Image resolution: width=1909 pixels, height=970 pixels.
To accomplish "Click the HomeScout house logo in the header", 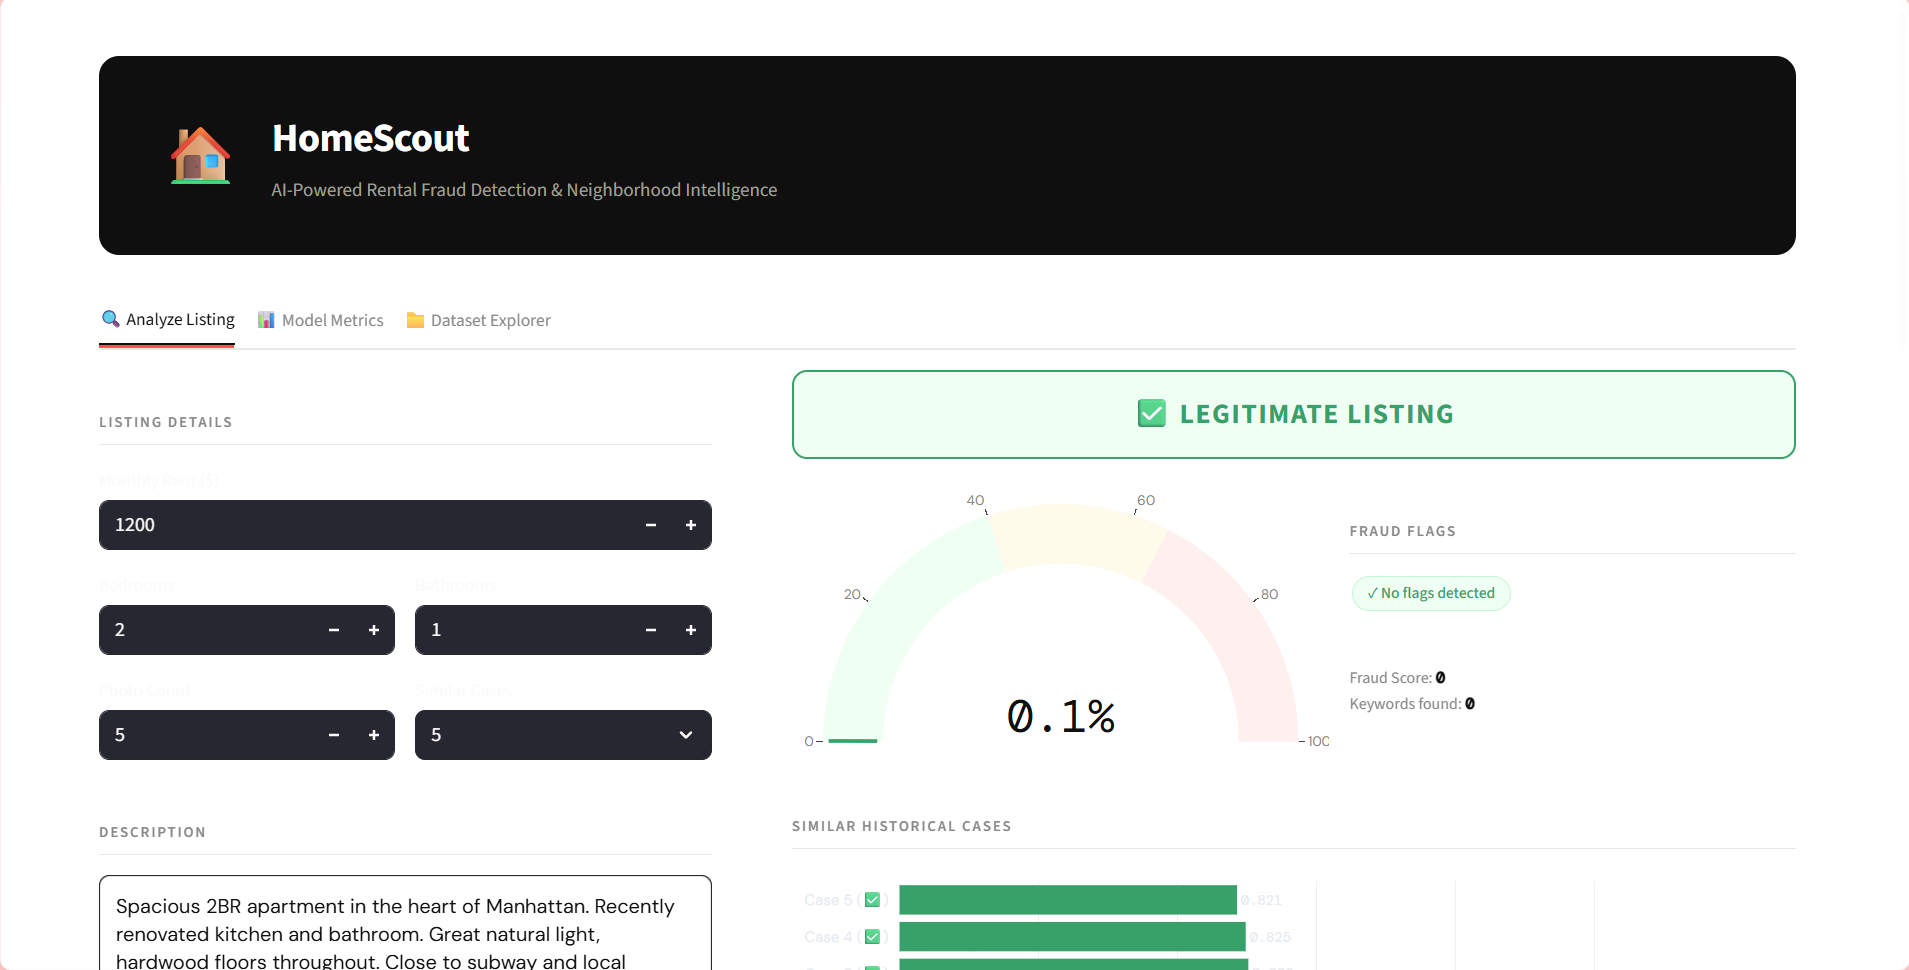I will (x=200, y=155).
